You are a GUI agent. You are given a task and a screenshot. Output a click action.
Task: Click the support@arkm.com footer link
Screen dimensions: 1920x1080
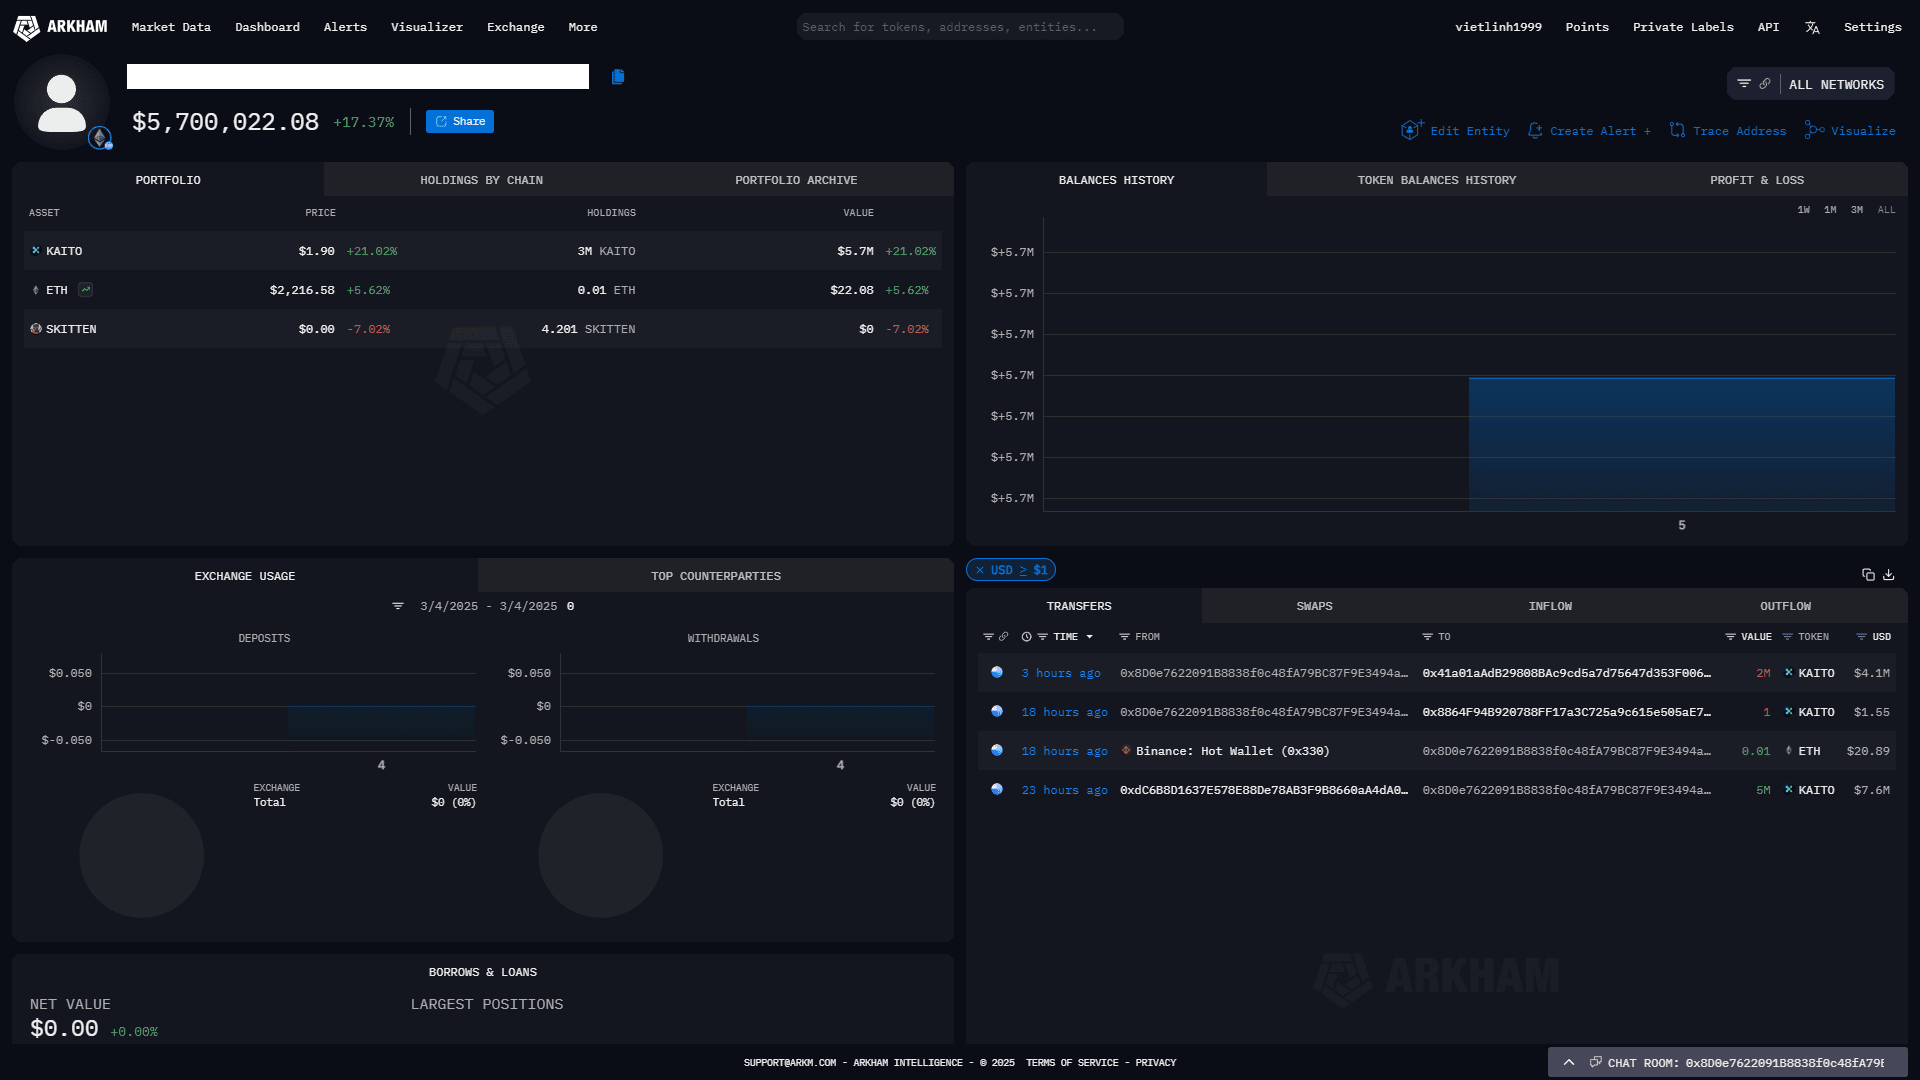coord(790,1063)
